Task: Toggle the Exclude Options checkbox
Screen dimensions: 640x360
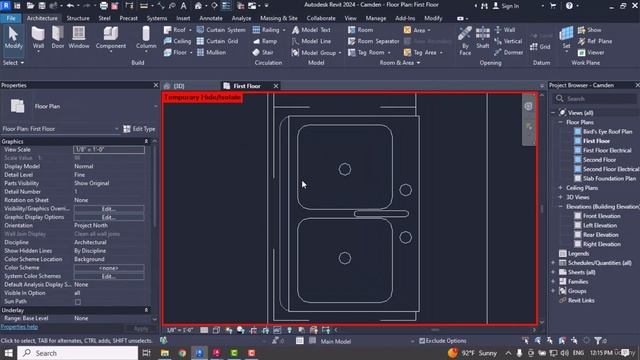Action: point(422,341)
